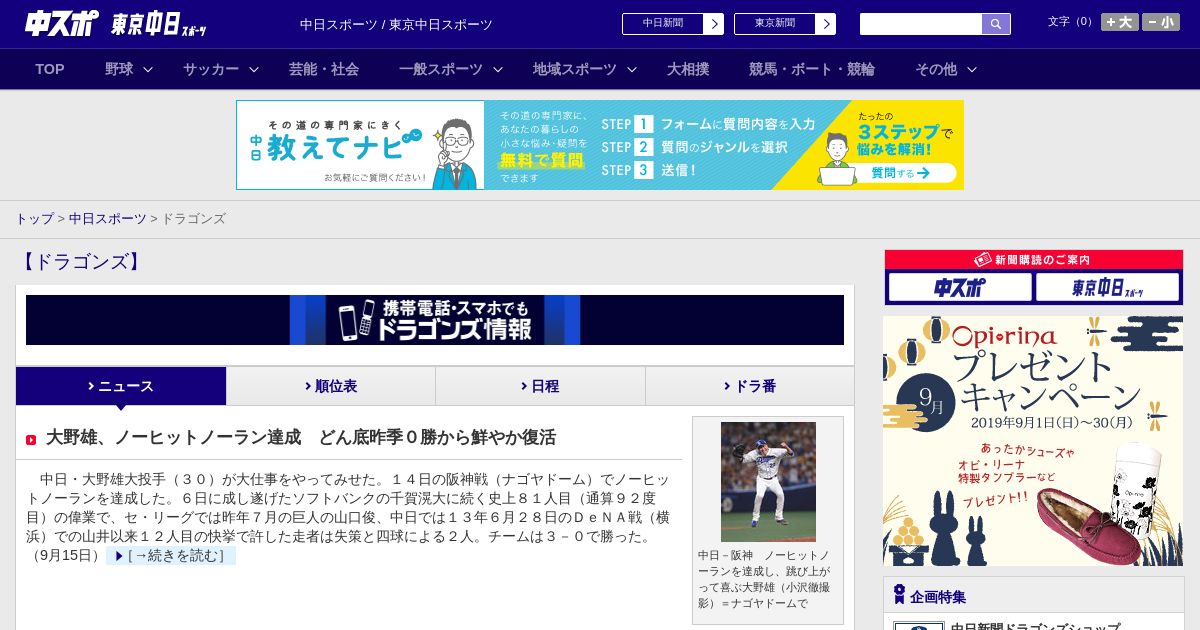Image resolution: width=1200 pixels, height=630 pixels.
Task: Click the Chunichi Sports (中スポ) header logo
Action: 62,24
